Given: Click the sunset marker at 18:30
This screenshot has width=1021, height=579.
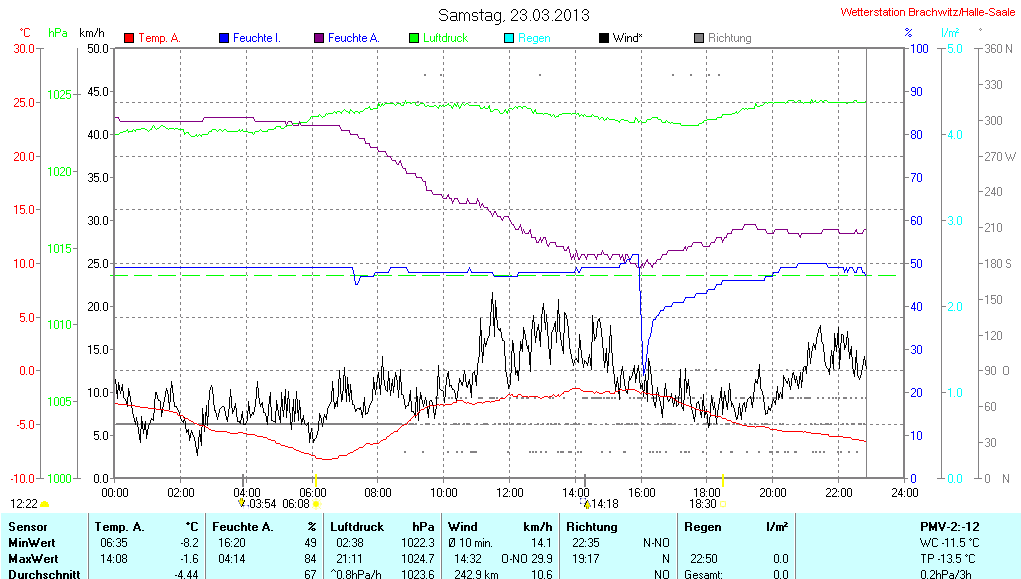Looking at the screenshot, I should coord(722,503).
